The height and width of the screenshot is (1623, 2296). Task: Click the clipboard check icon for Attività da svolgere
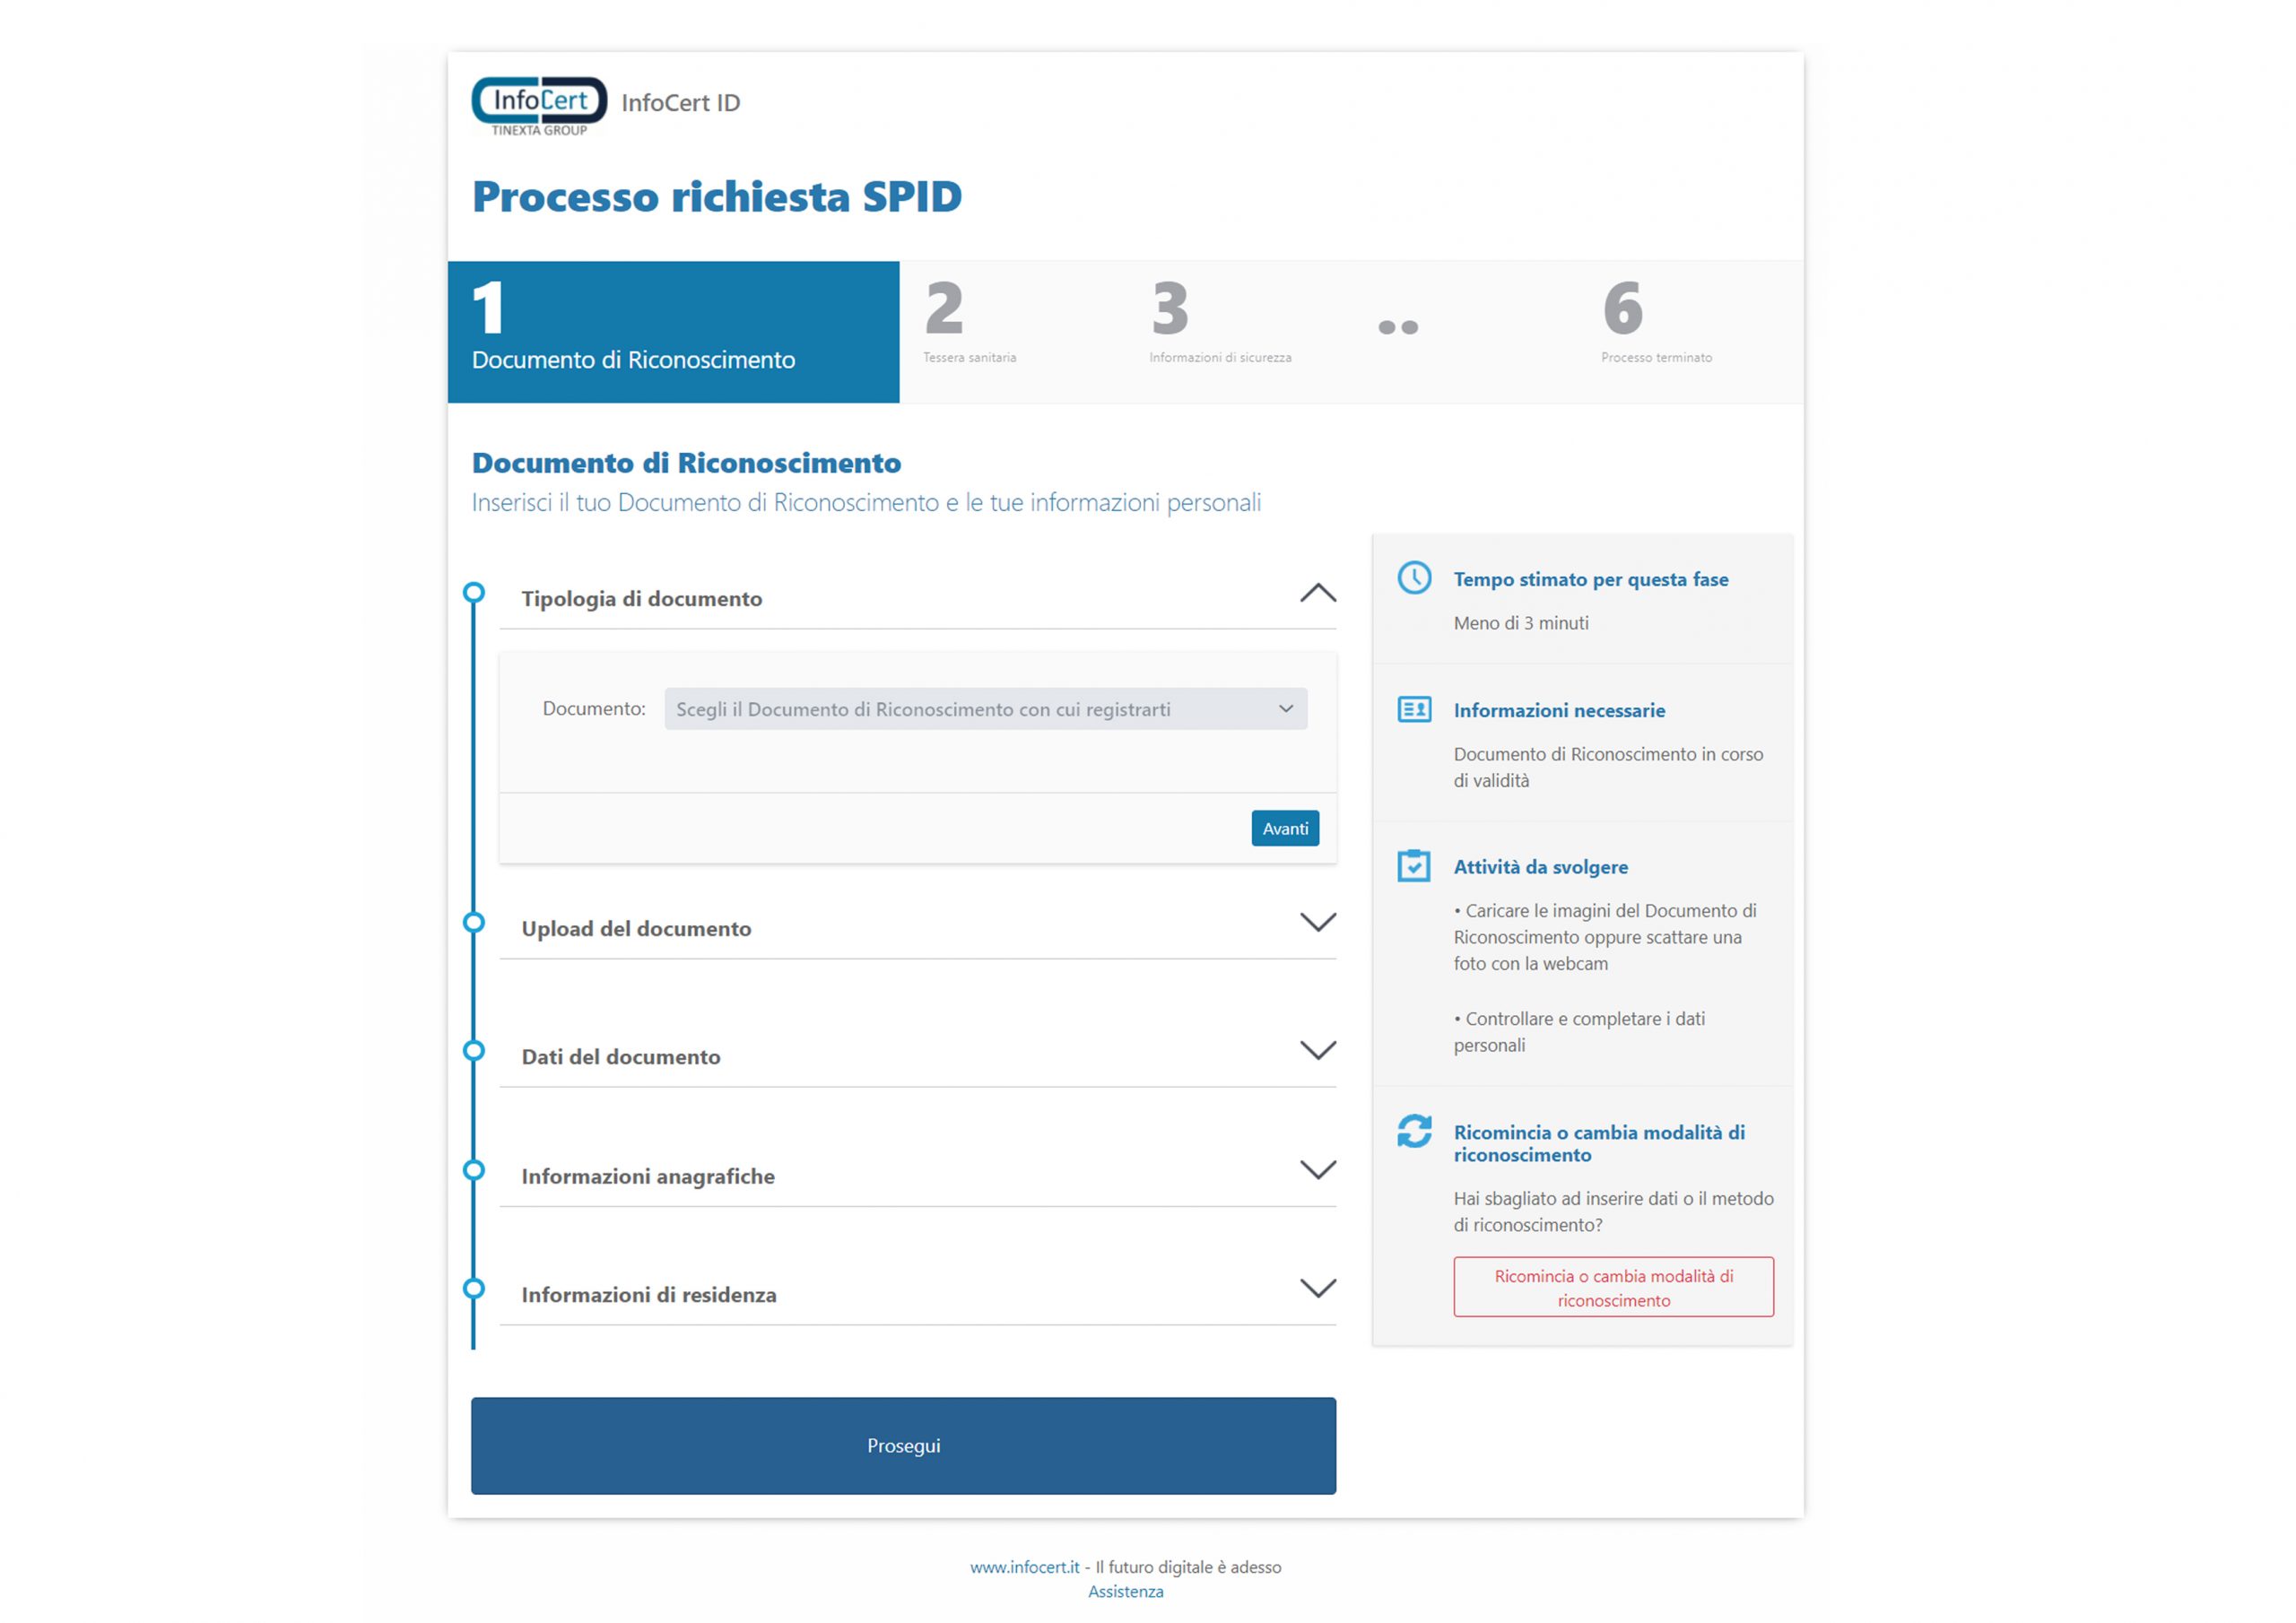pyautogui.click(x=1414, y=865)
